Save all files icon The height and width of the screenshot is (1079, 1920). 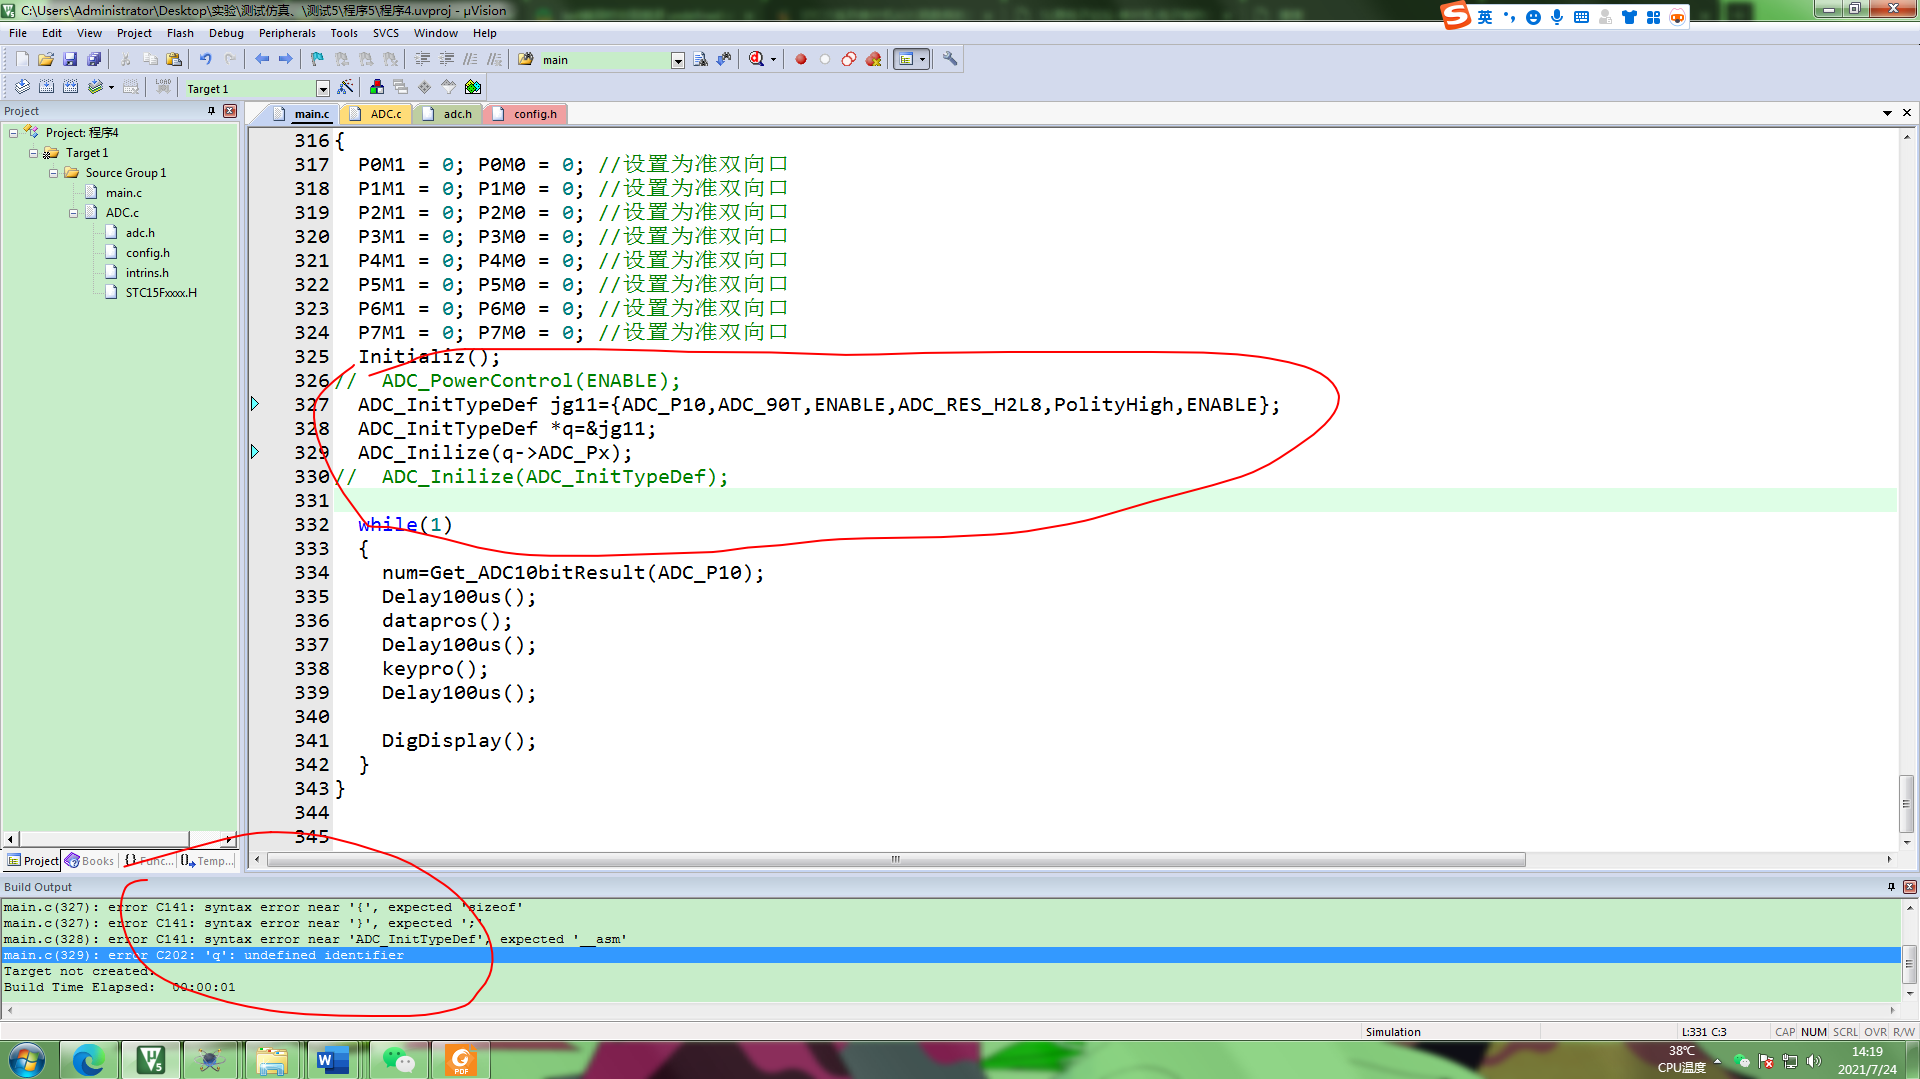[x=94, y=60]
